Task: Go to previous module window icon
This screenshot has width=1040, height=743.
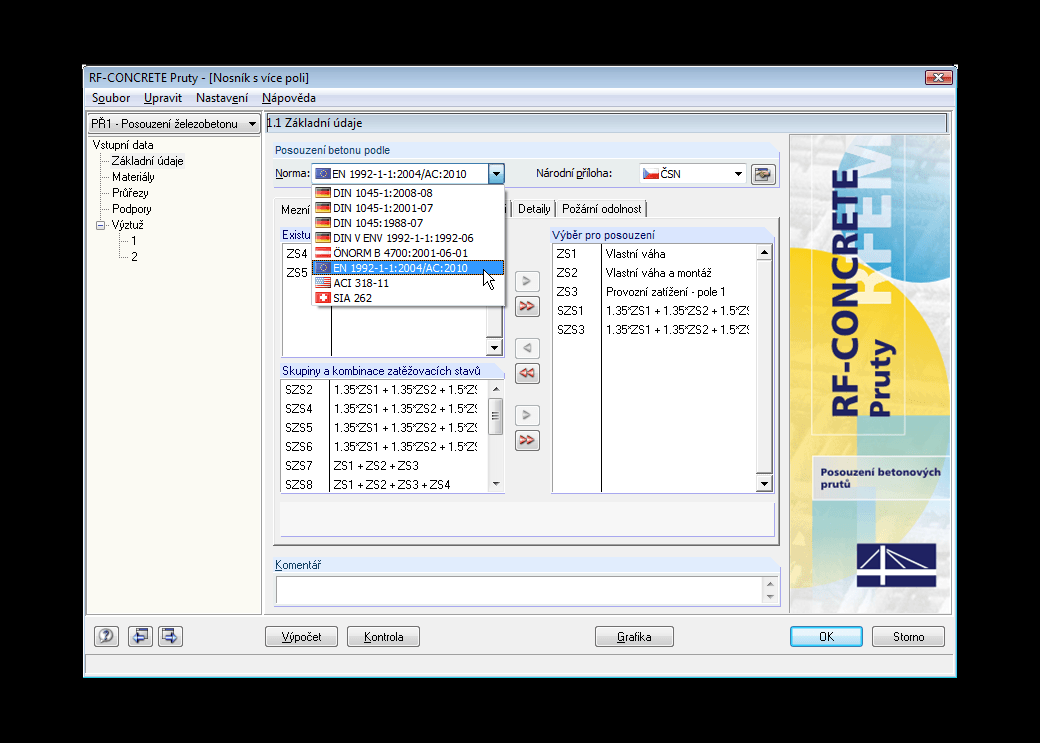Action: (x=140, y=636)
